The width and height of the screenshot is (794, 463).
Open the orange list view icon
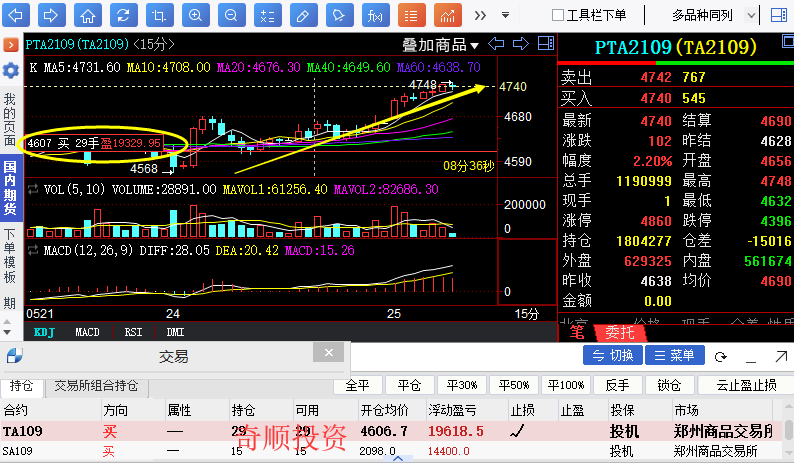coord(411,15)
